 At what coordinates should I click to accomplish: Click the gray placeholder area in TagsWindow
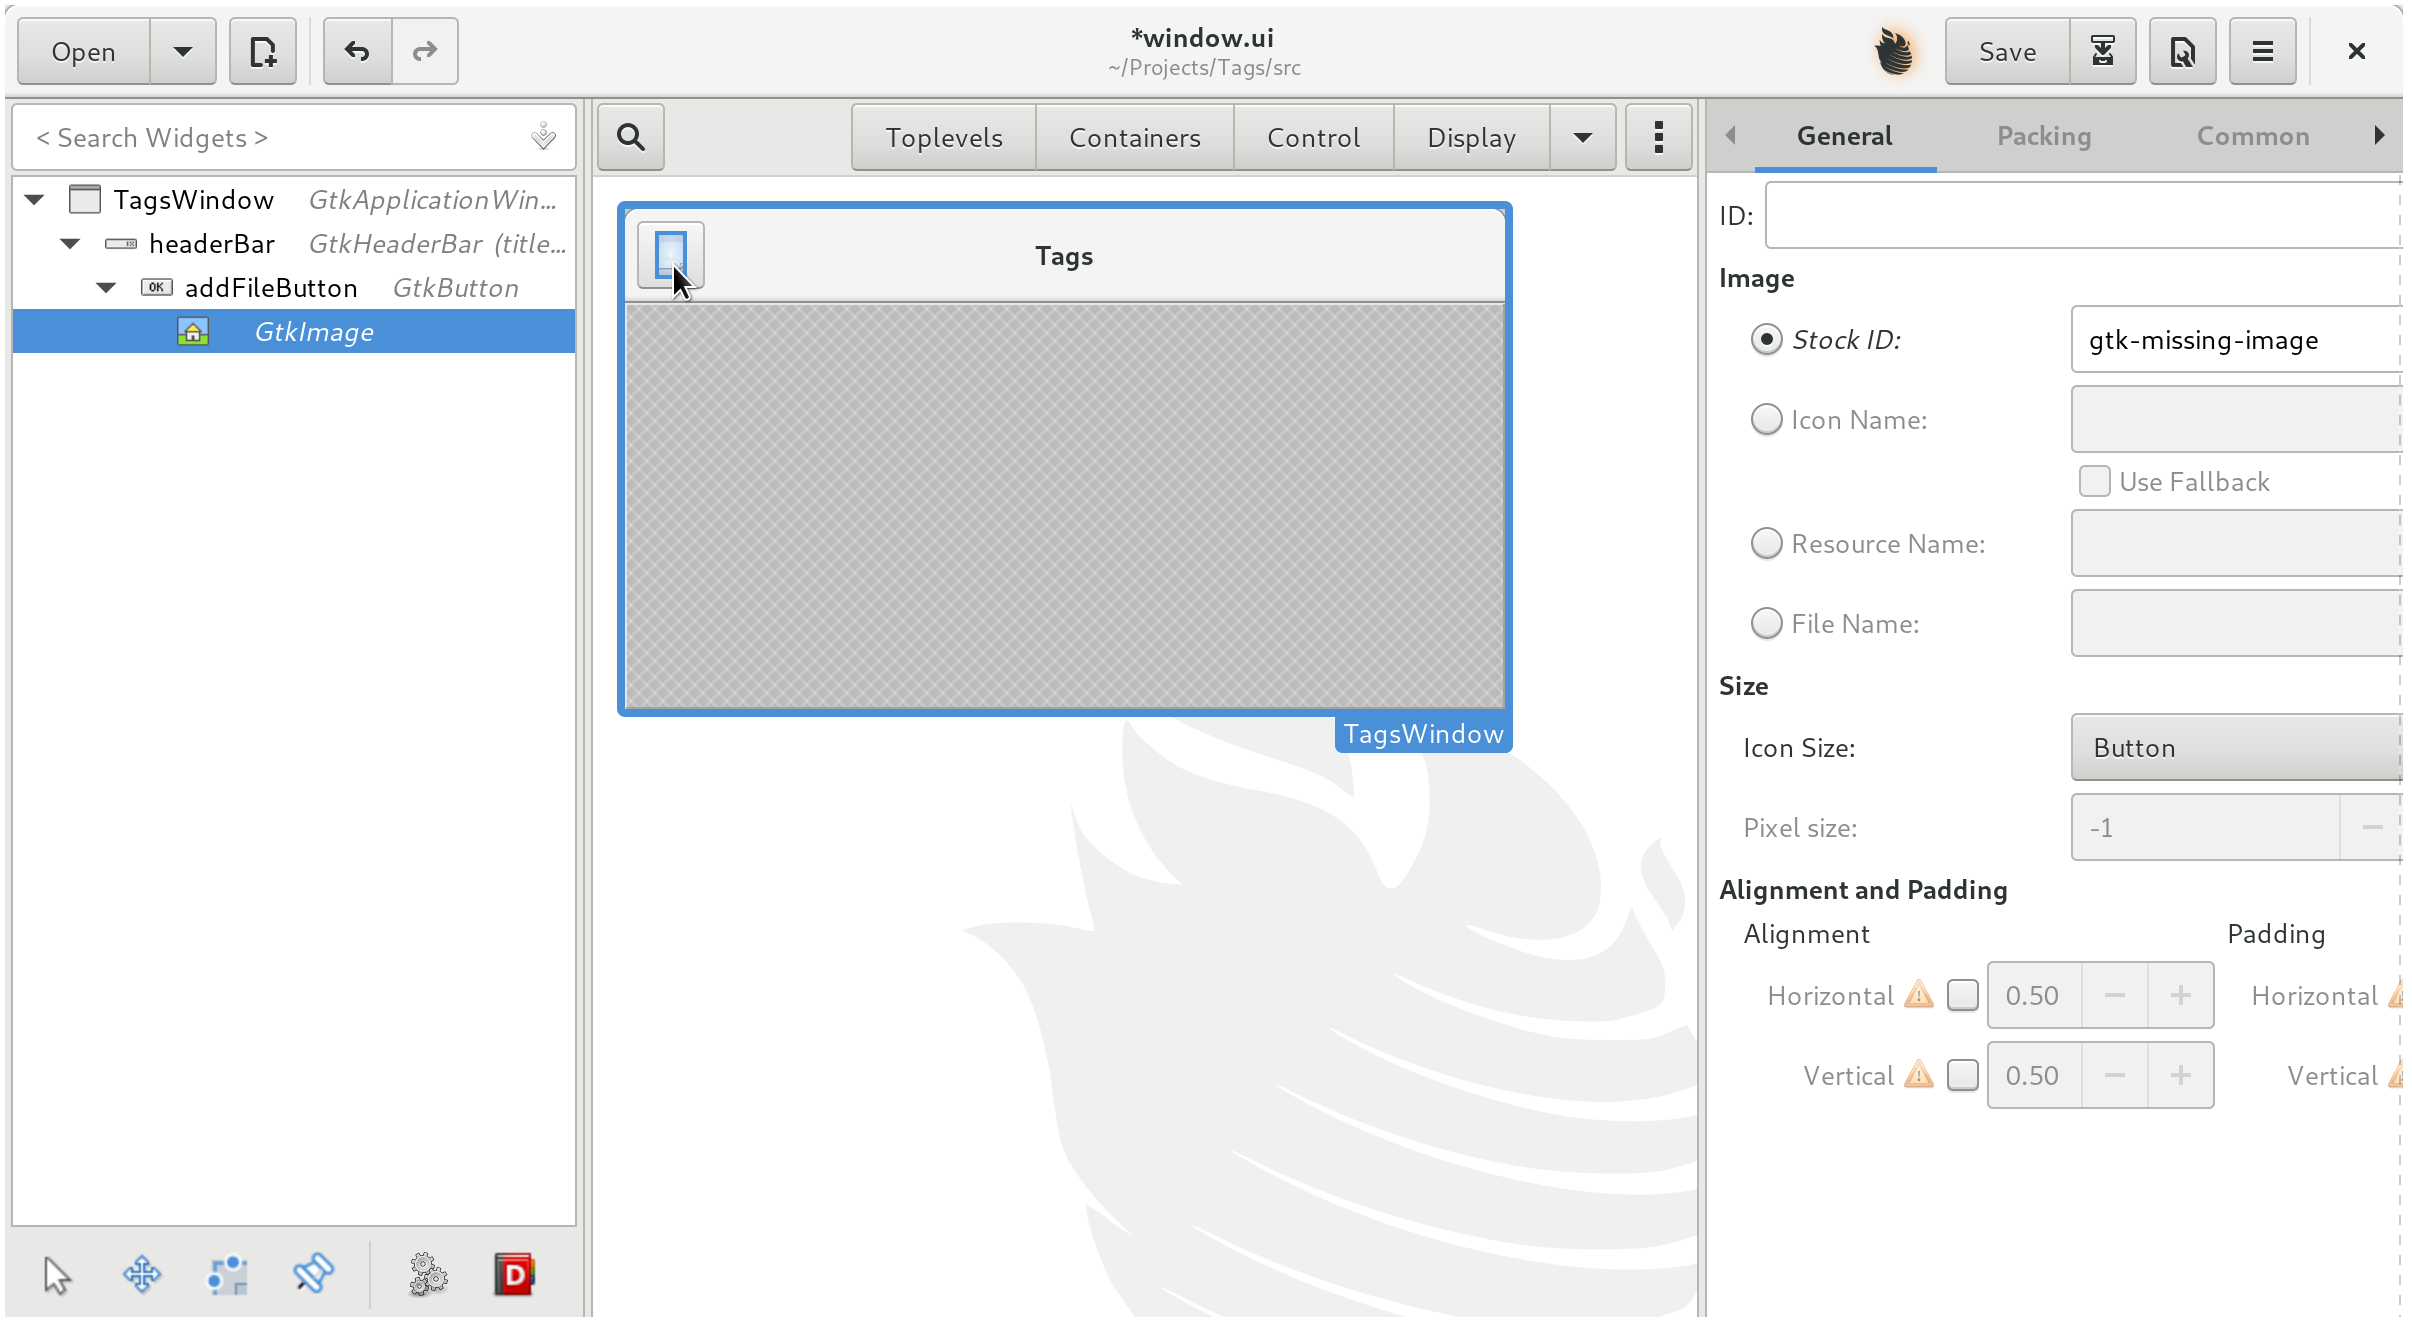click(1065, 506)
